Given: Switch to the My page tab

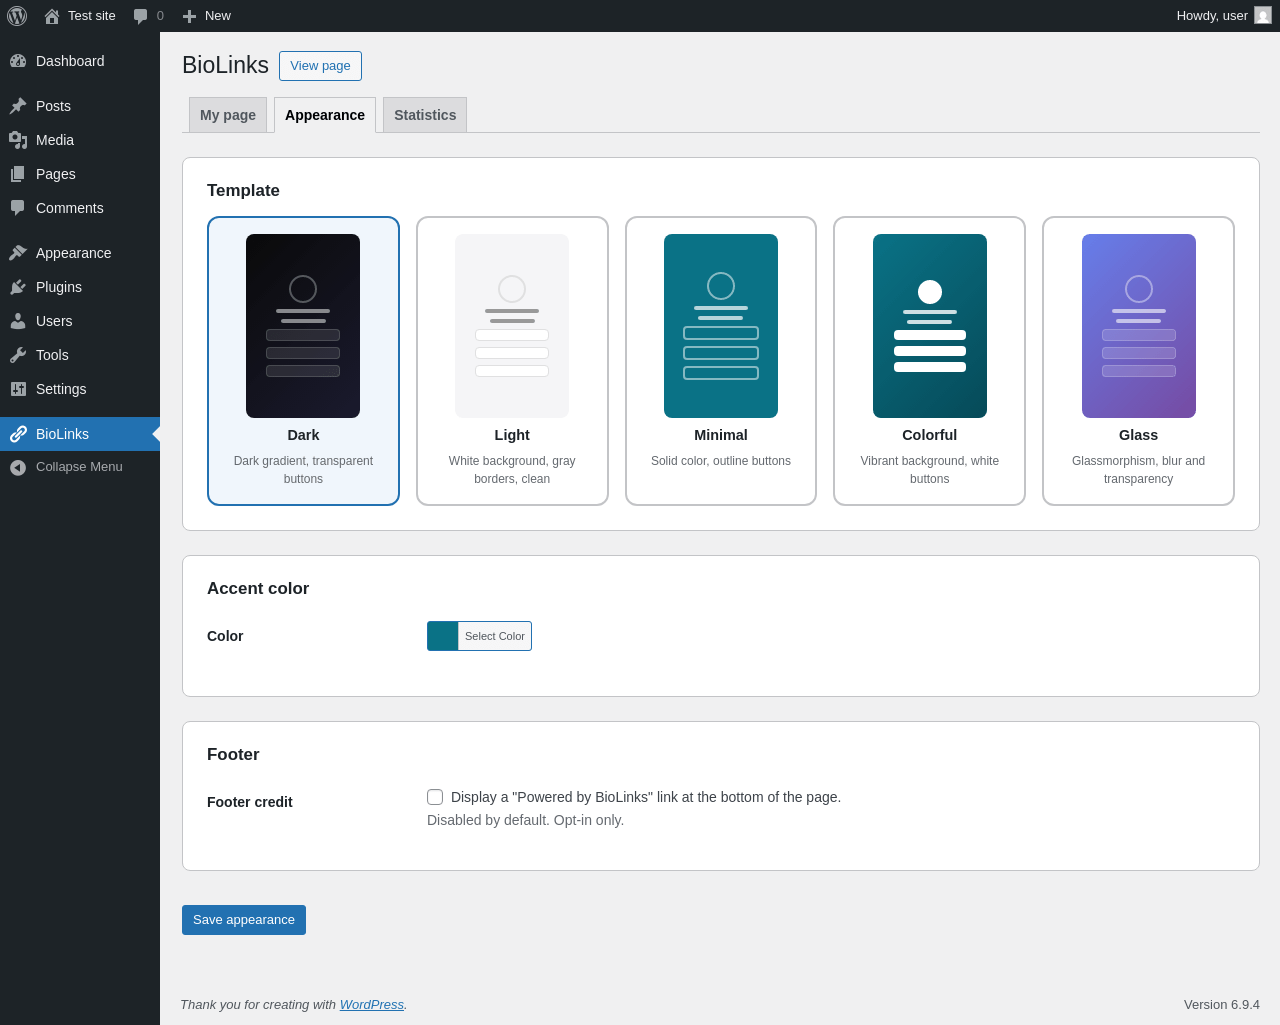Looking at the screenshot, I should click(228, 115).
